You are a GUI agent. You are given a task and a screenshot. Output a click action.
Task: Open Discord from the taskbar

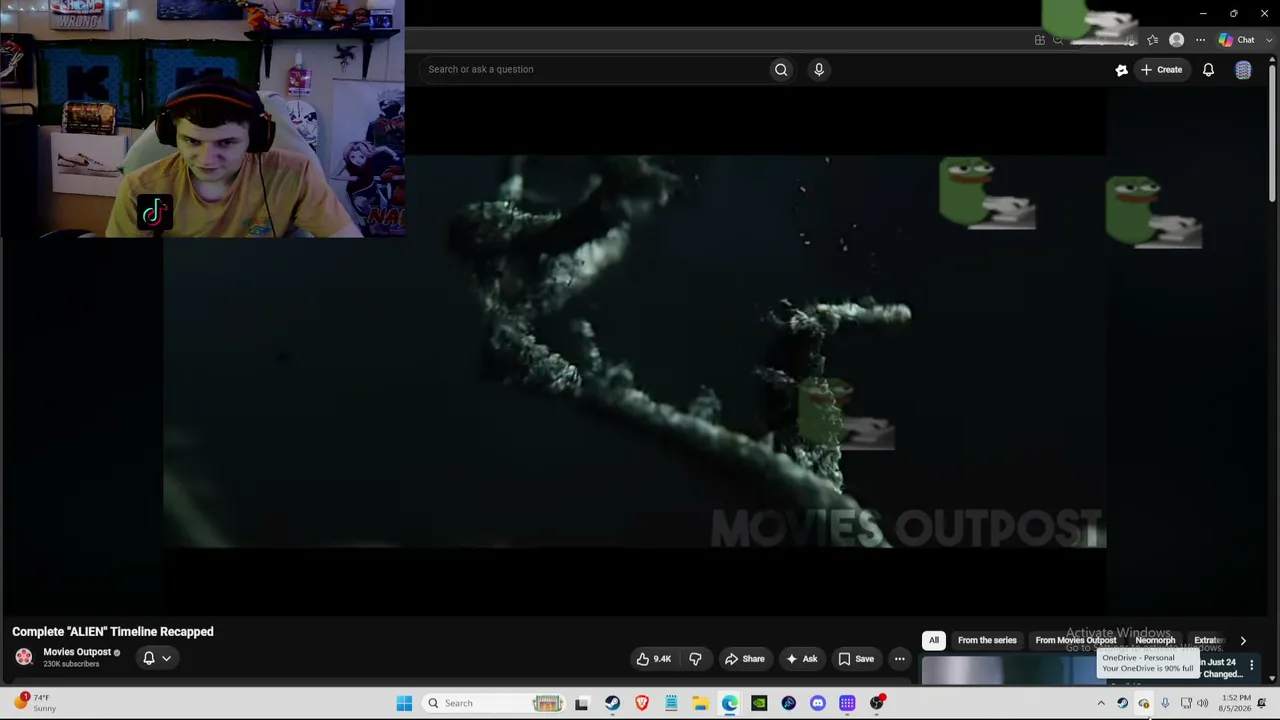(818, 703)
